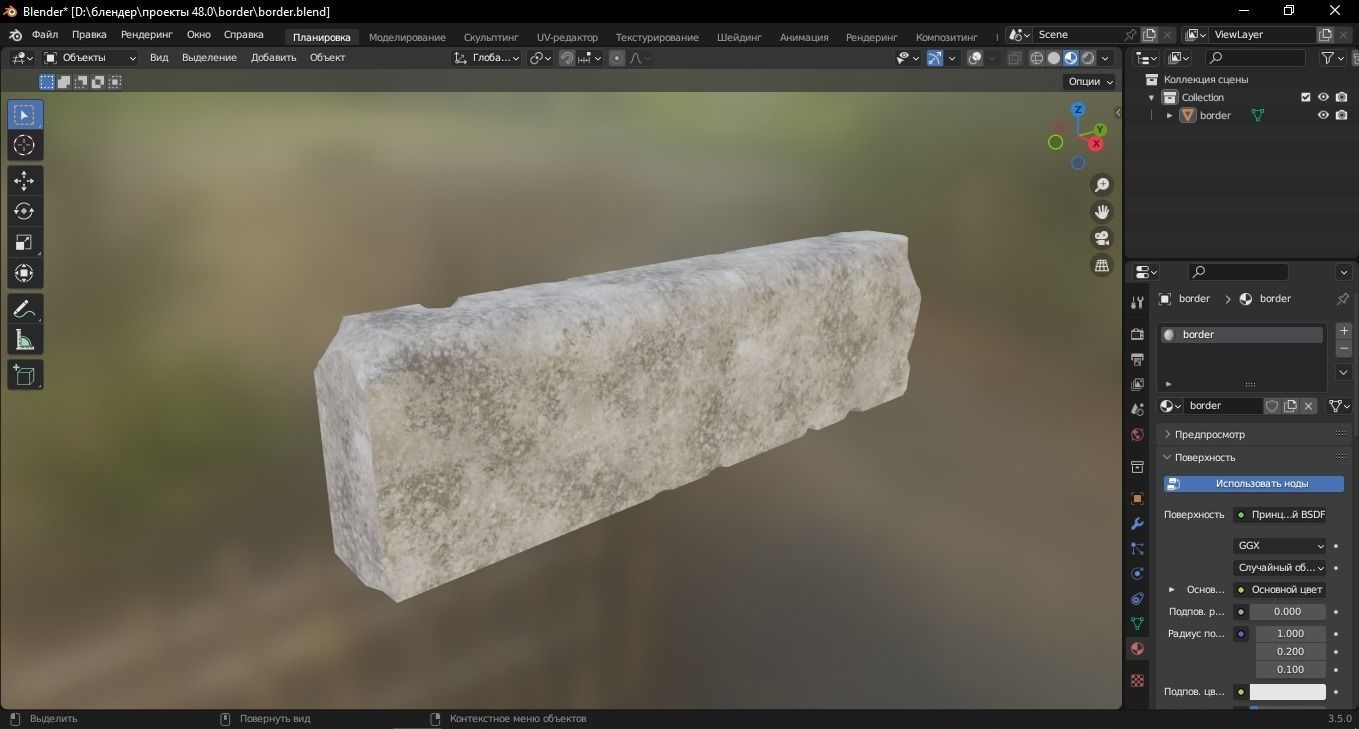Open the Object properties tab

coord(1137,498)
